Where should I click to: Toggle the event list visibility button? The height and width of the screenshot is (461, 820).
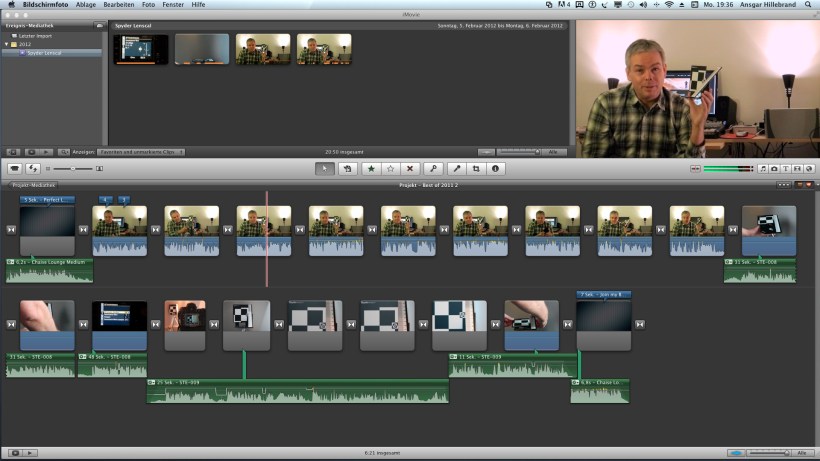[13, 152]
